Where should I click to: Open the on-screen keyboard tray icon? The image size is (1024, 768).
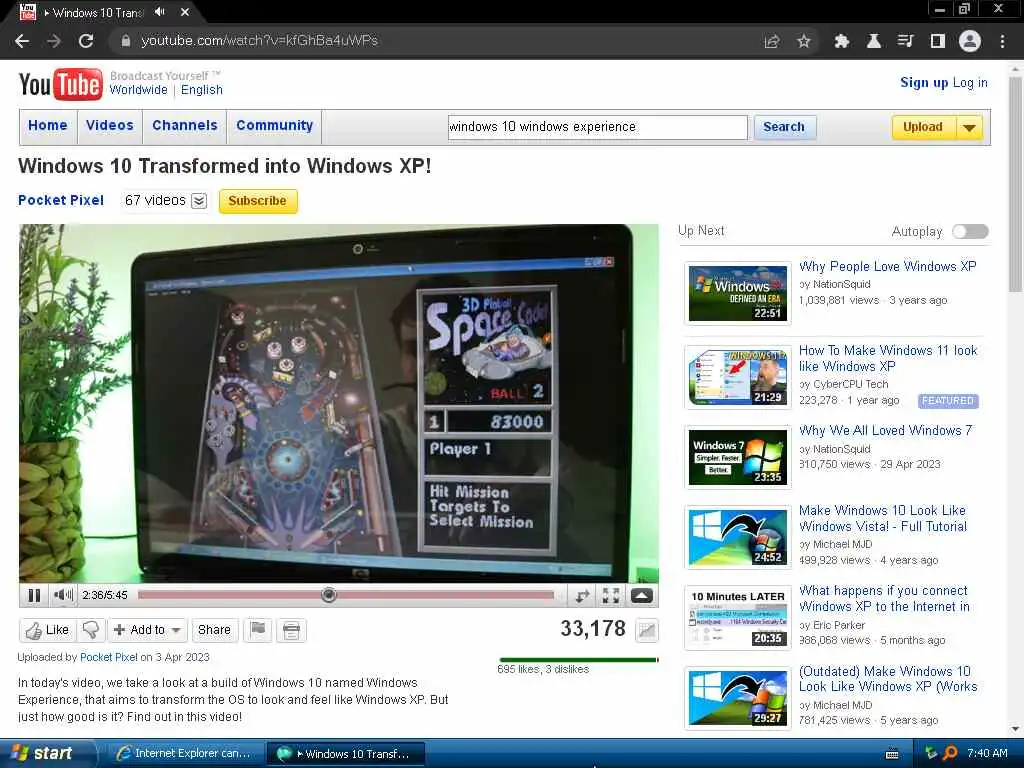tap(892, 754)
